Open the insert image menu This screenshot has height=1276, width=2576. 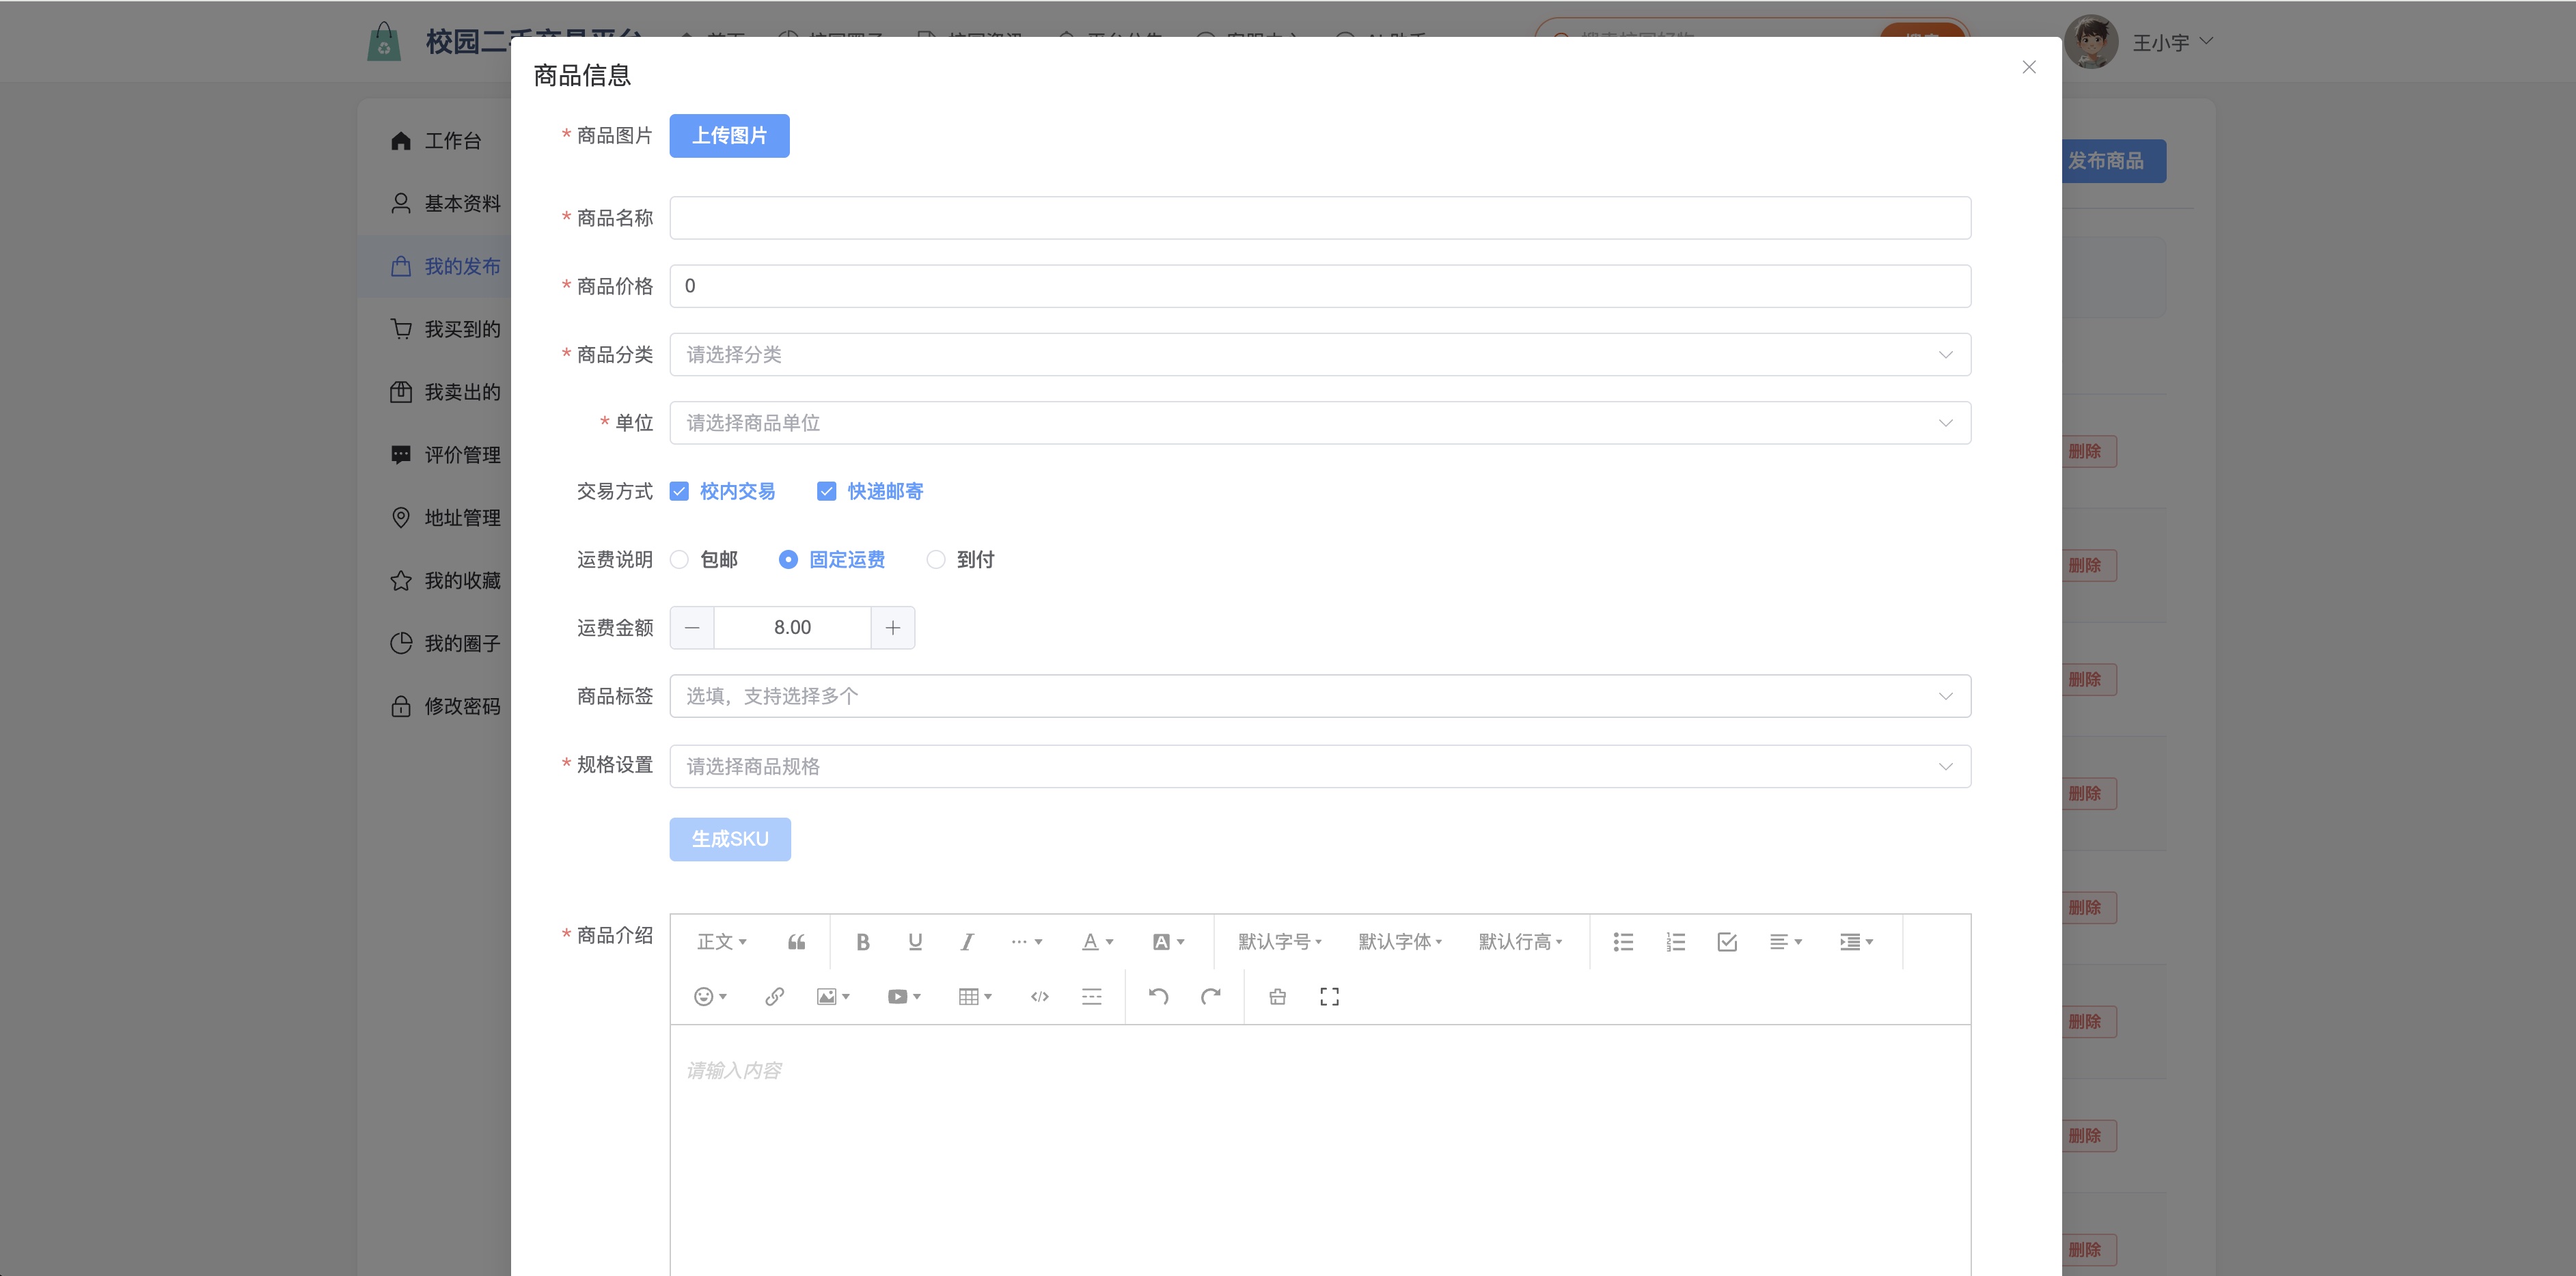coord(834,997)
